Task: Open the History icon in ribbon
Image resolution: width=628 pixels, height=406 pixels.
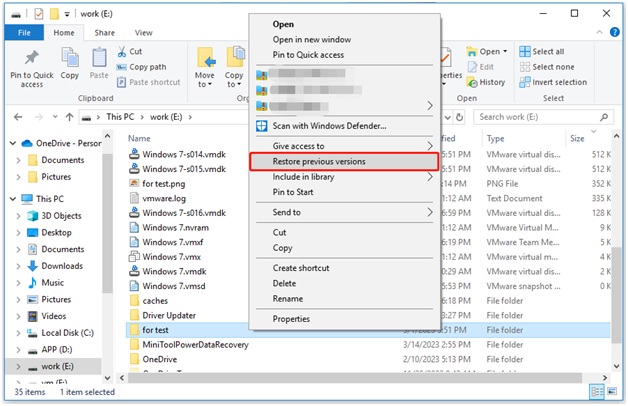Action: (x=471, y=82)
